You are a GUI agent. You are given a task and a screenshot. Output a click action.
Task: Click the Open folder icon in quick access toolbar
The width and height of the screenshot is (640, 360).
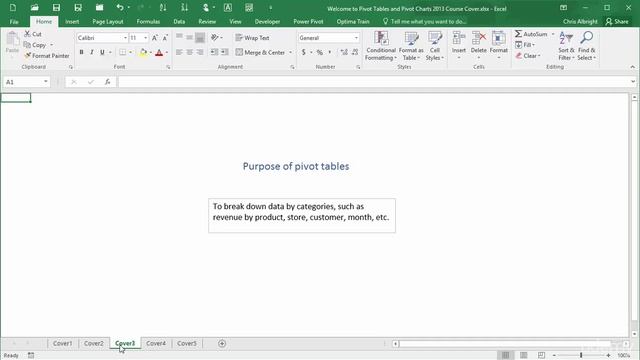tap(35, 7)
